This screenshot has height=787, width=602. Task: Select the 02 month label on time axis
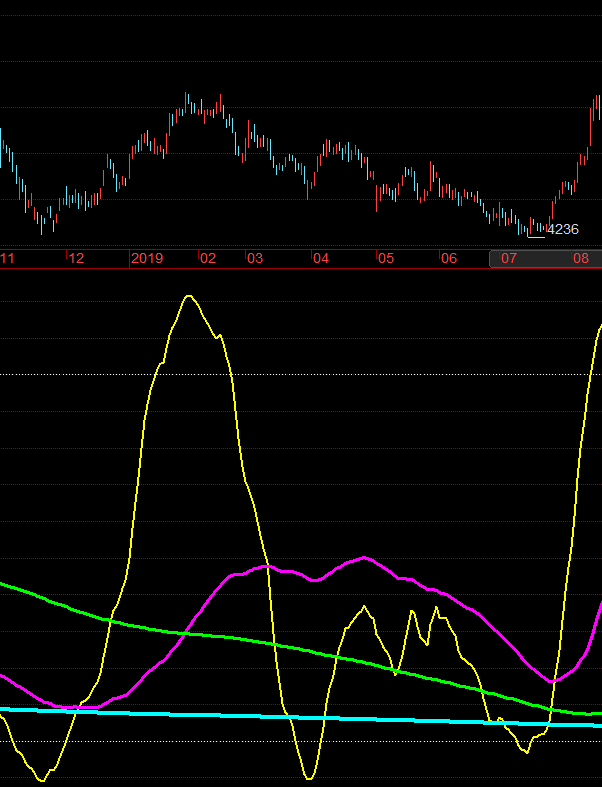point(208,258)
